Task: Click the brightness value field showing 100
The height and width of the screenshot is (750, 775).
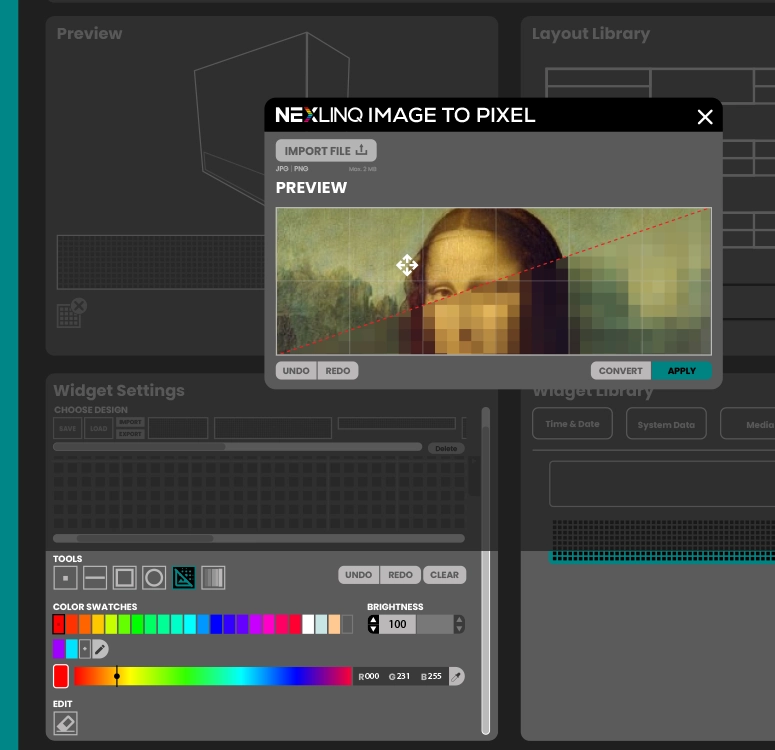Action: [x=397, y=624]
